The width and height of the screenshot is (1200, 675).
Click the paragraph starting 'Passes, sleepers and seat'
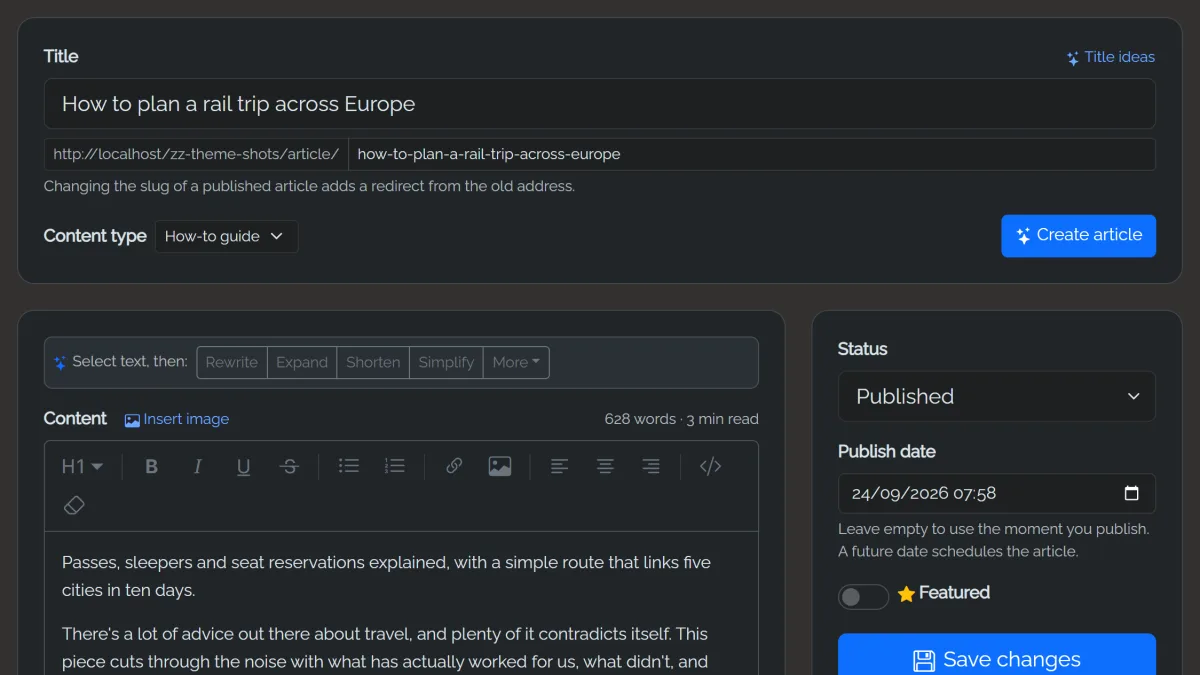click(386, 576)
